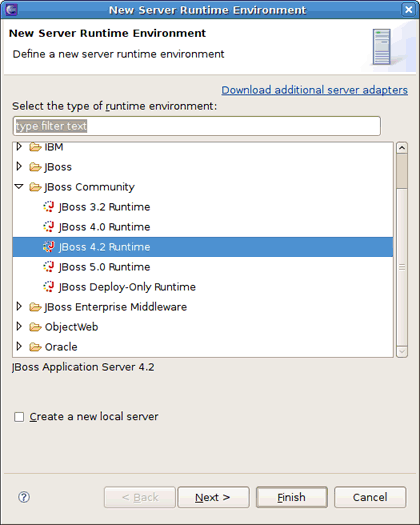
Task: Click the JBoss Community folder icon
Action: 35,187
